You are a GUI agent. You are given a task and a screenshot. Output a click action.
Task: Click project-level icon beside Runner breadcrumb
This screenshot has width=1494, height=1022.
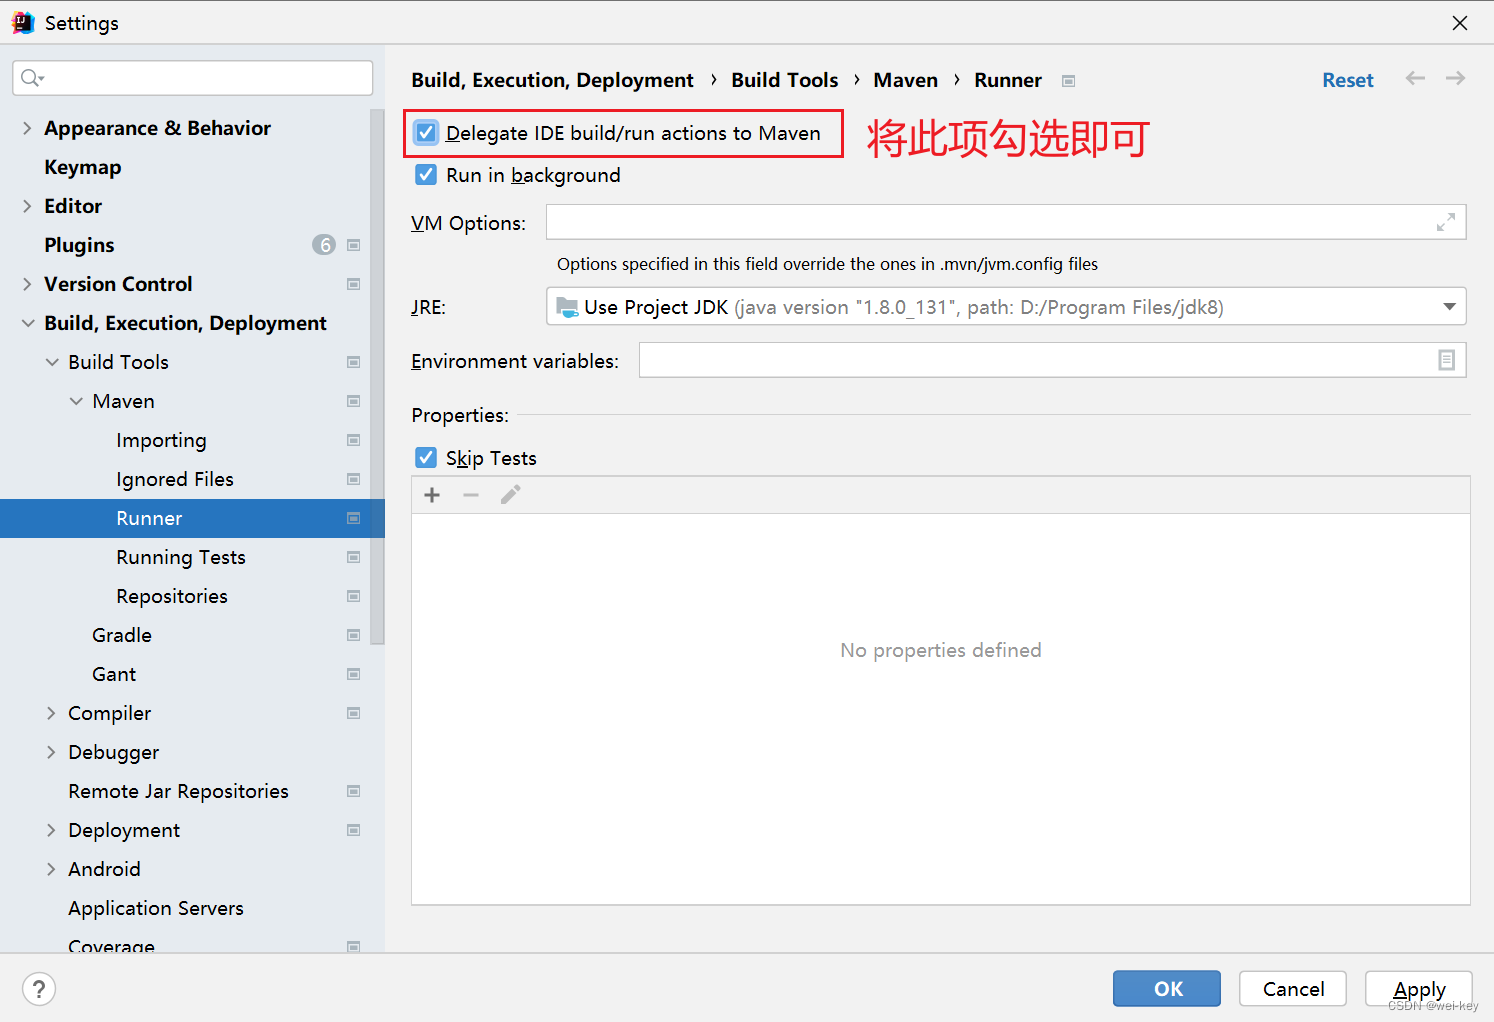(x=1068, y=81)
